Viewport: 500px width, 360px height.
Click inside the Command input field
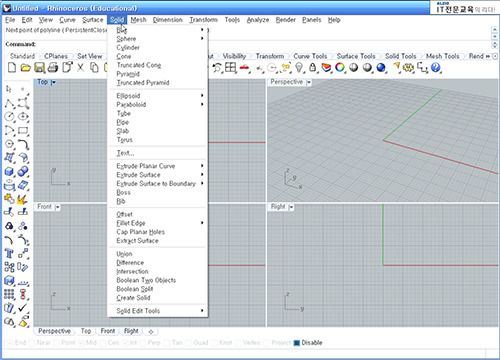tap(263, 44)
